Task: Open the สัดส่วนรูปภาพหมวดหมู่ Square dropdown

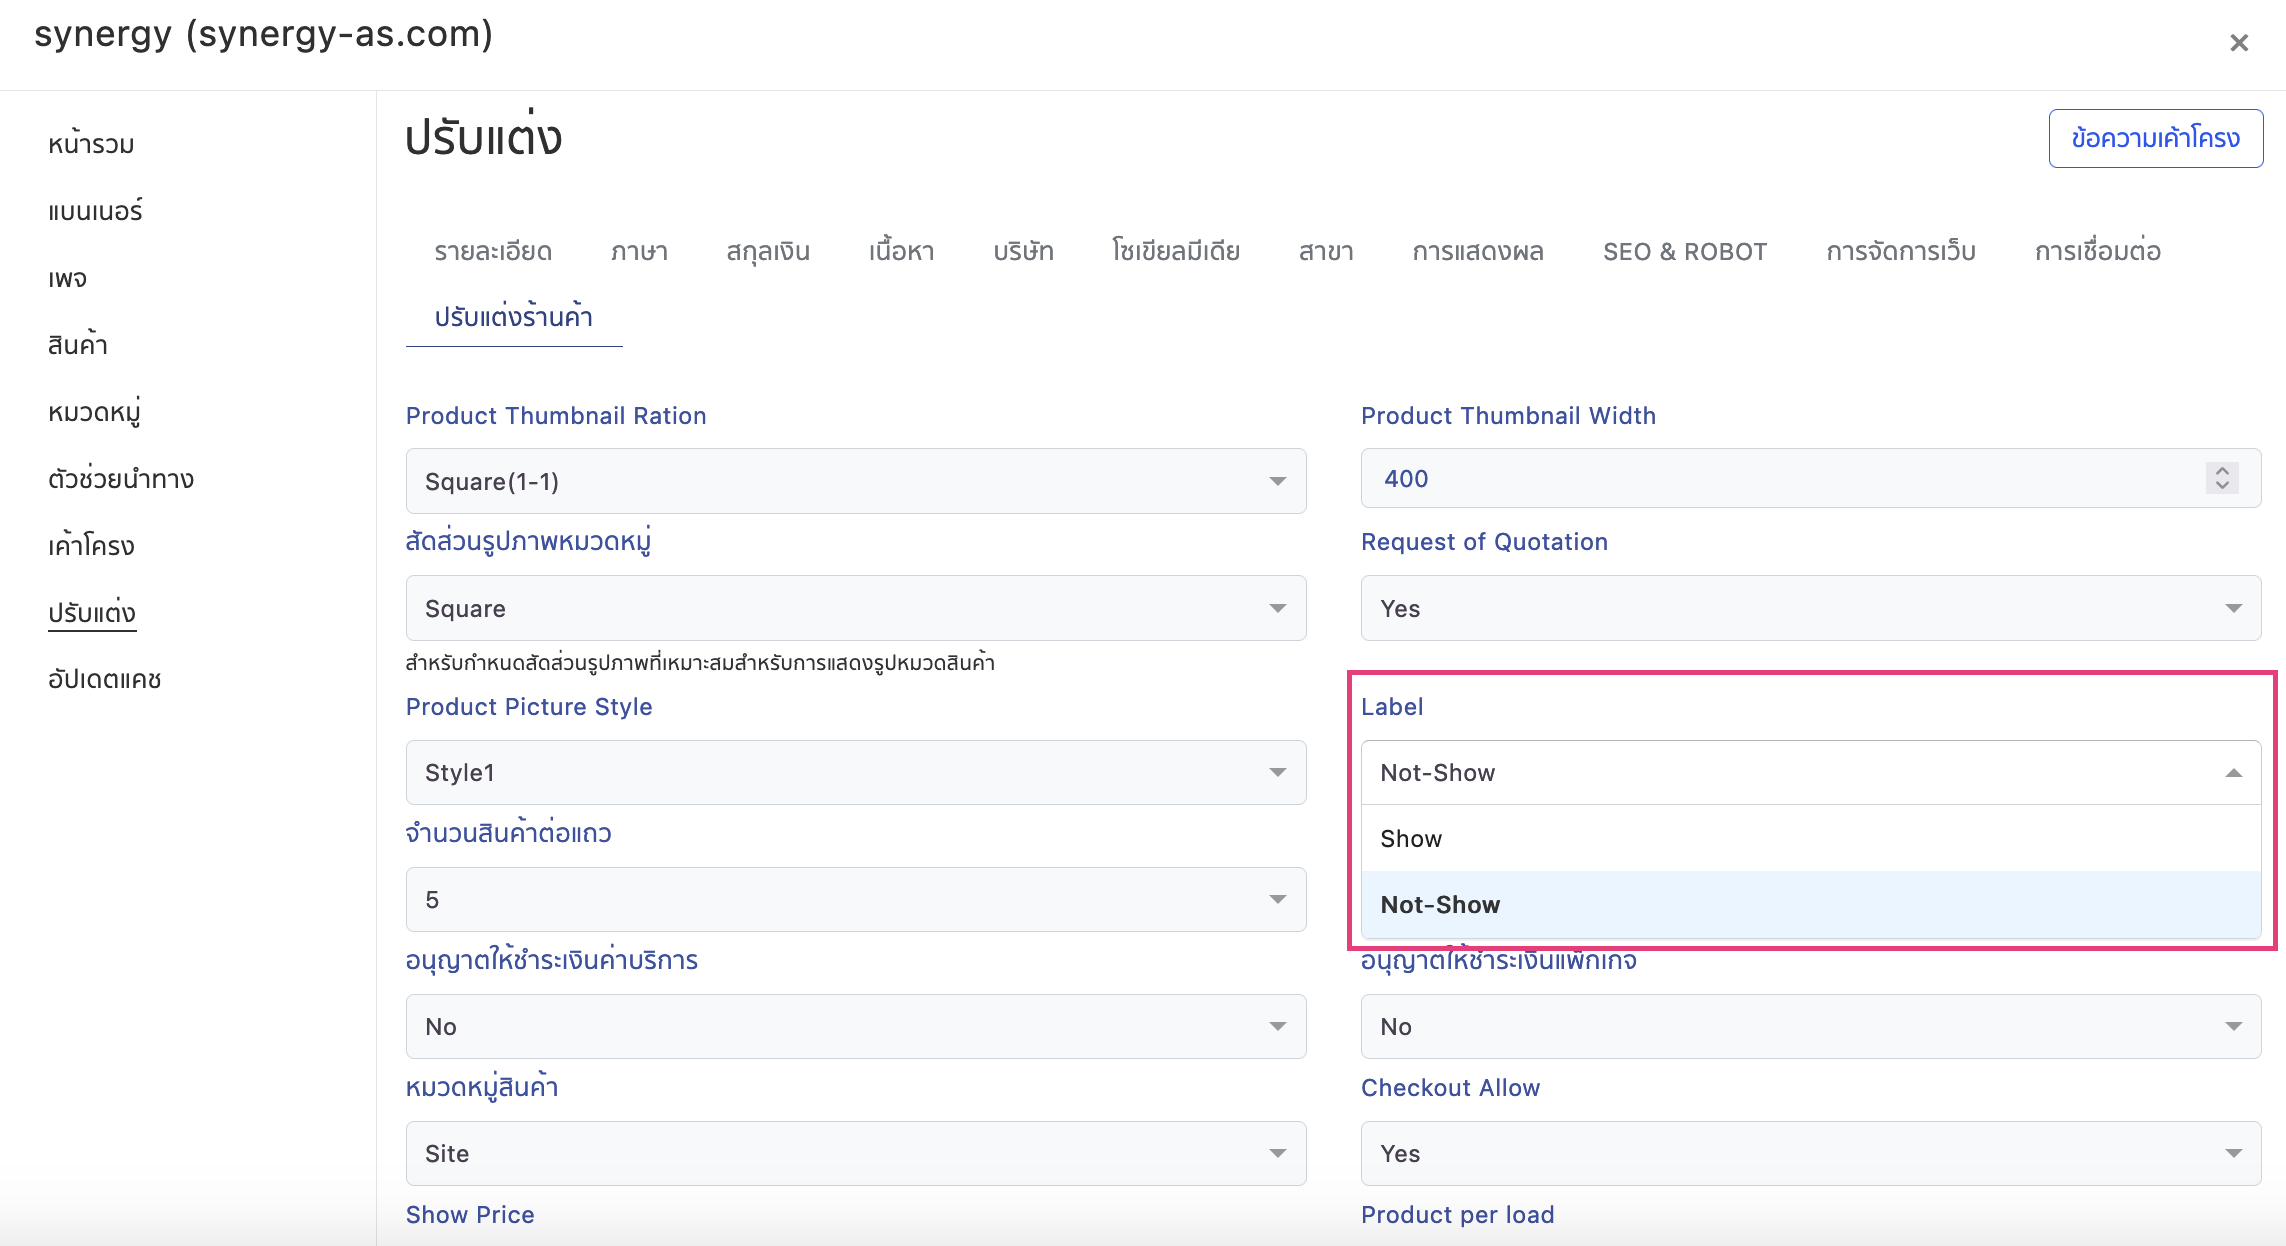Action: point(856,608)
